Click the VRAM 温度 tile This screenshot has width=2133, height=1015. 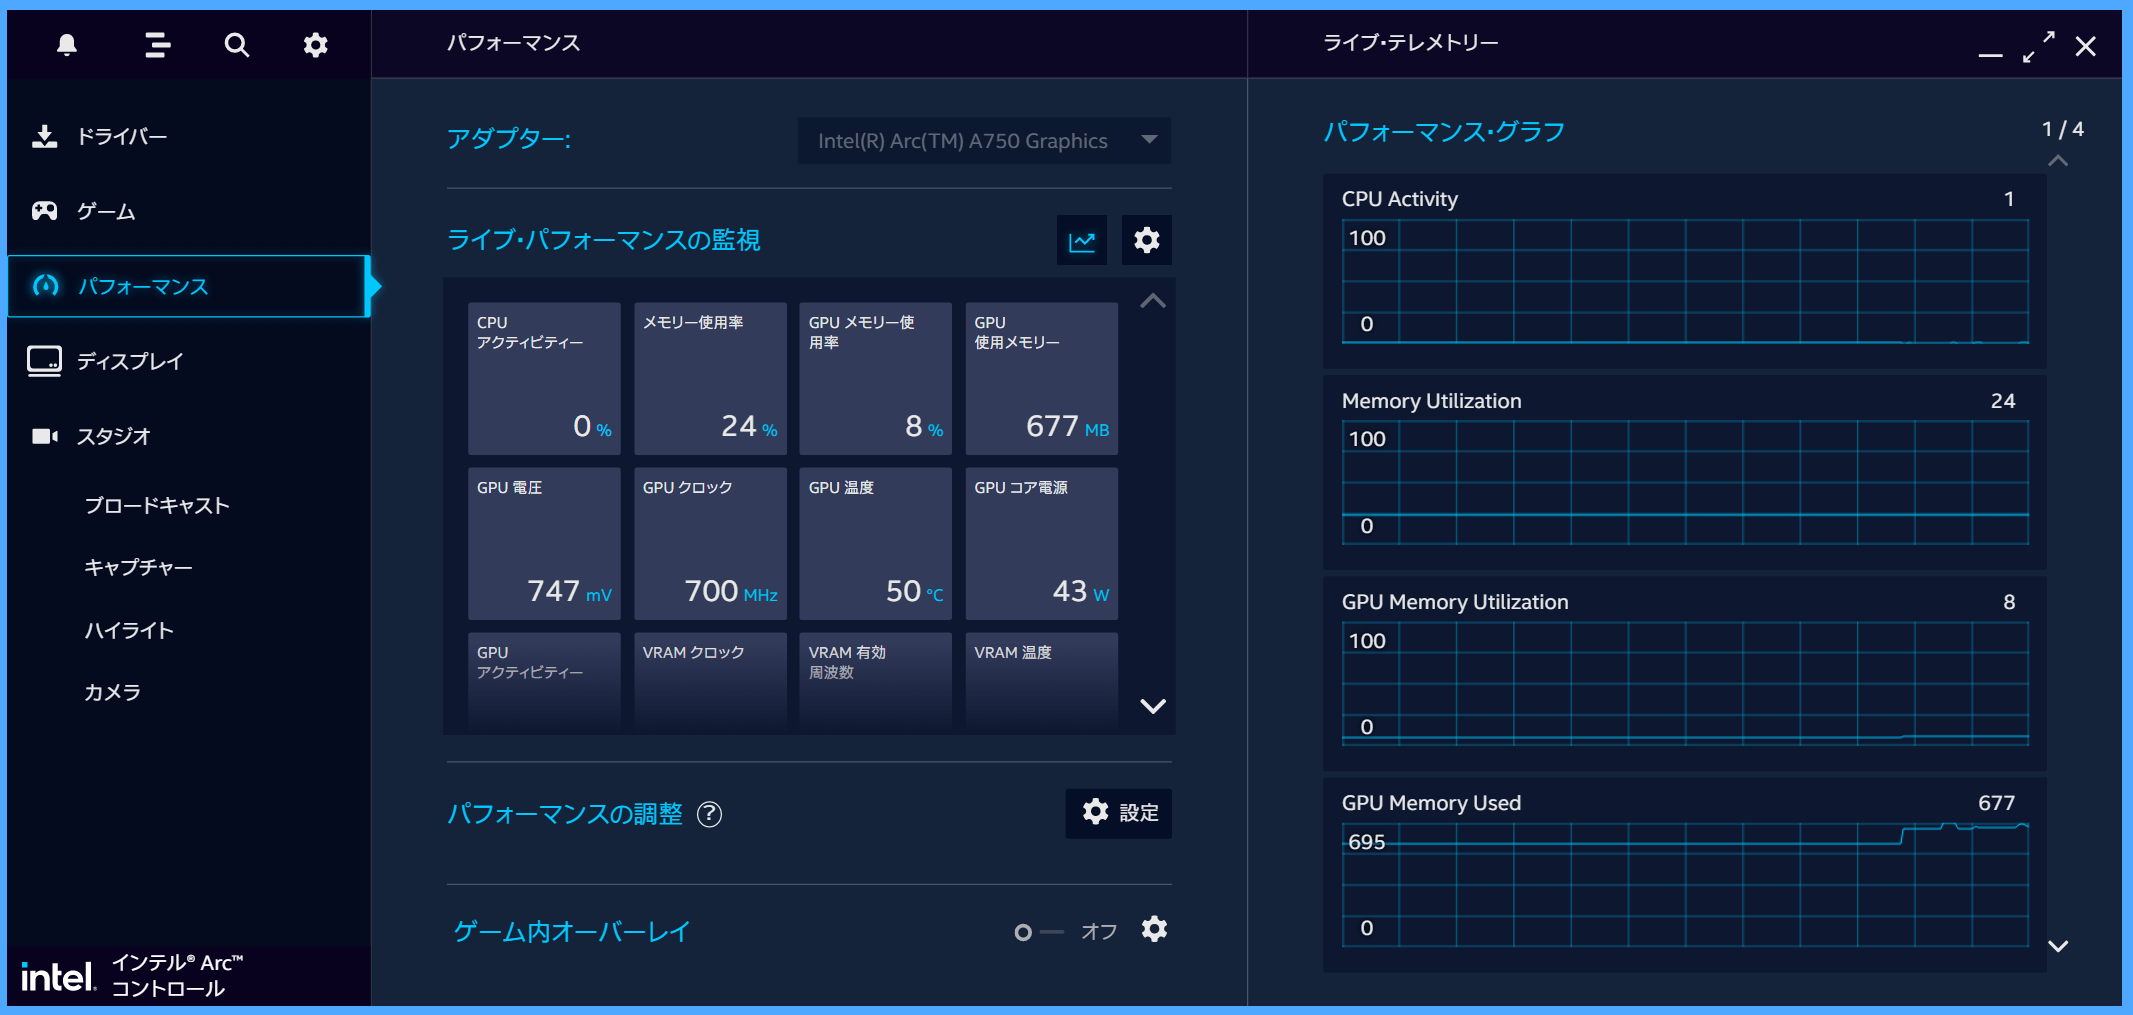pyautogui.click(x=1042, y=680)
